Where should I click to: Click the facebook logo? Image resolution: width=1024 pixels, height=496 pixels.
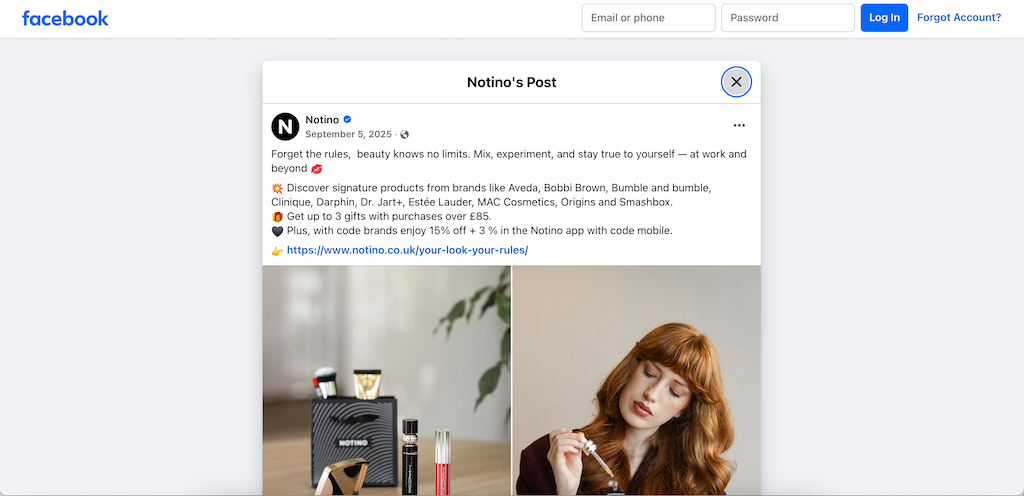coord(65,18)
